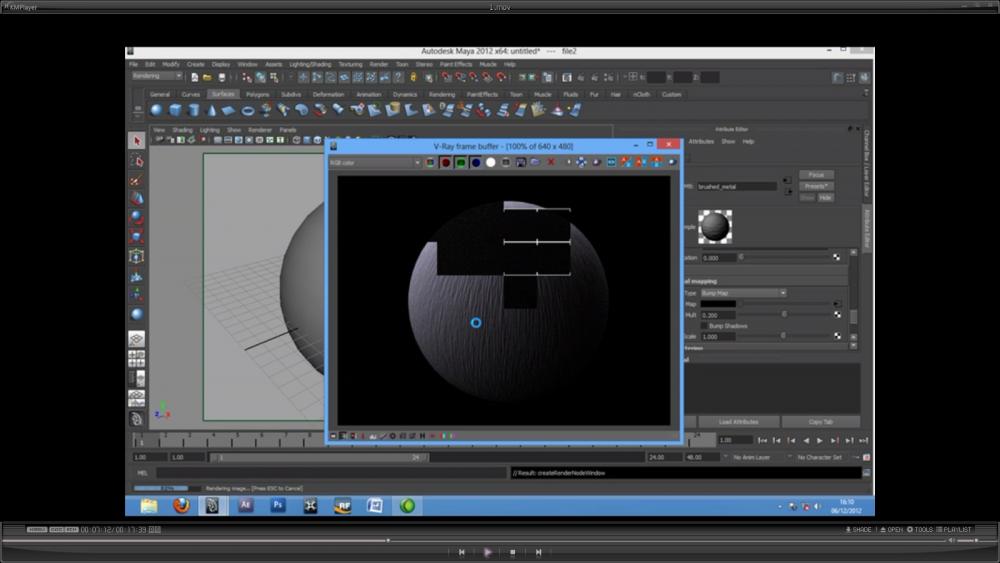This screenshot has height=563, width=1000.
Task: Switch to the Dynamics shelf tab
Action: 405,94
